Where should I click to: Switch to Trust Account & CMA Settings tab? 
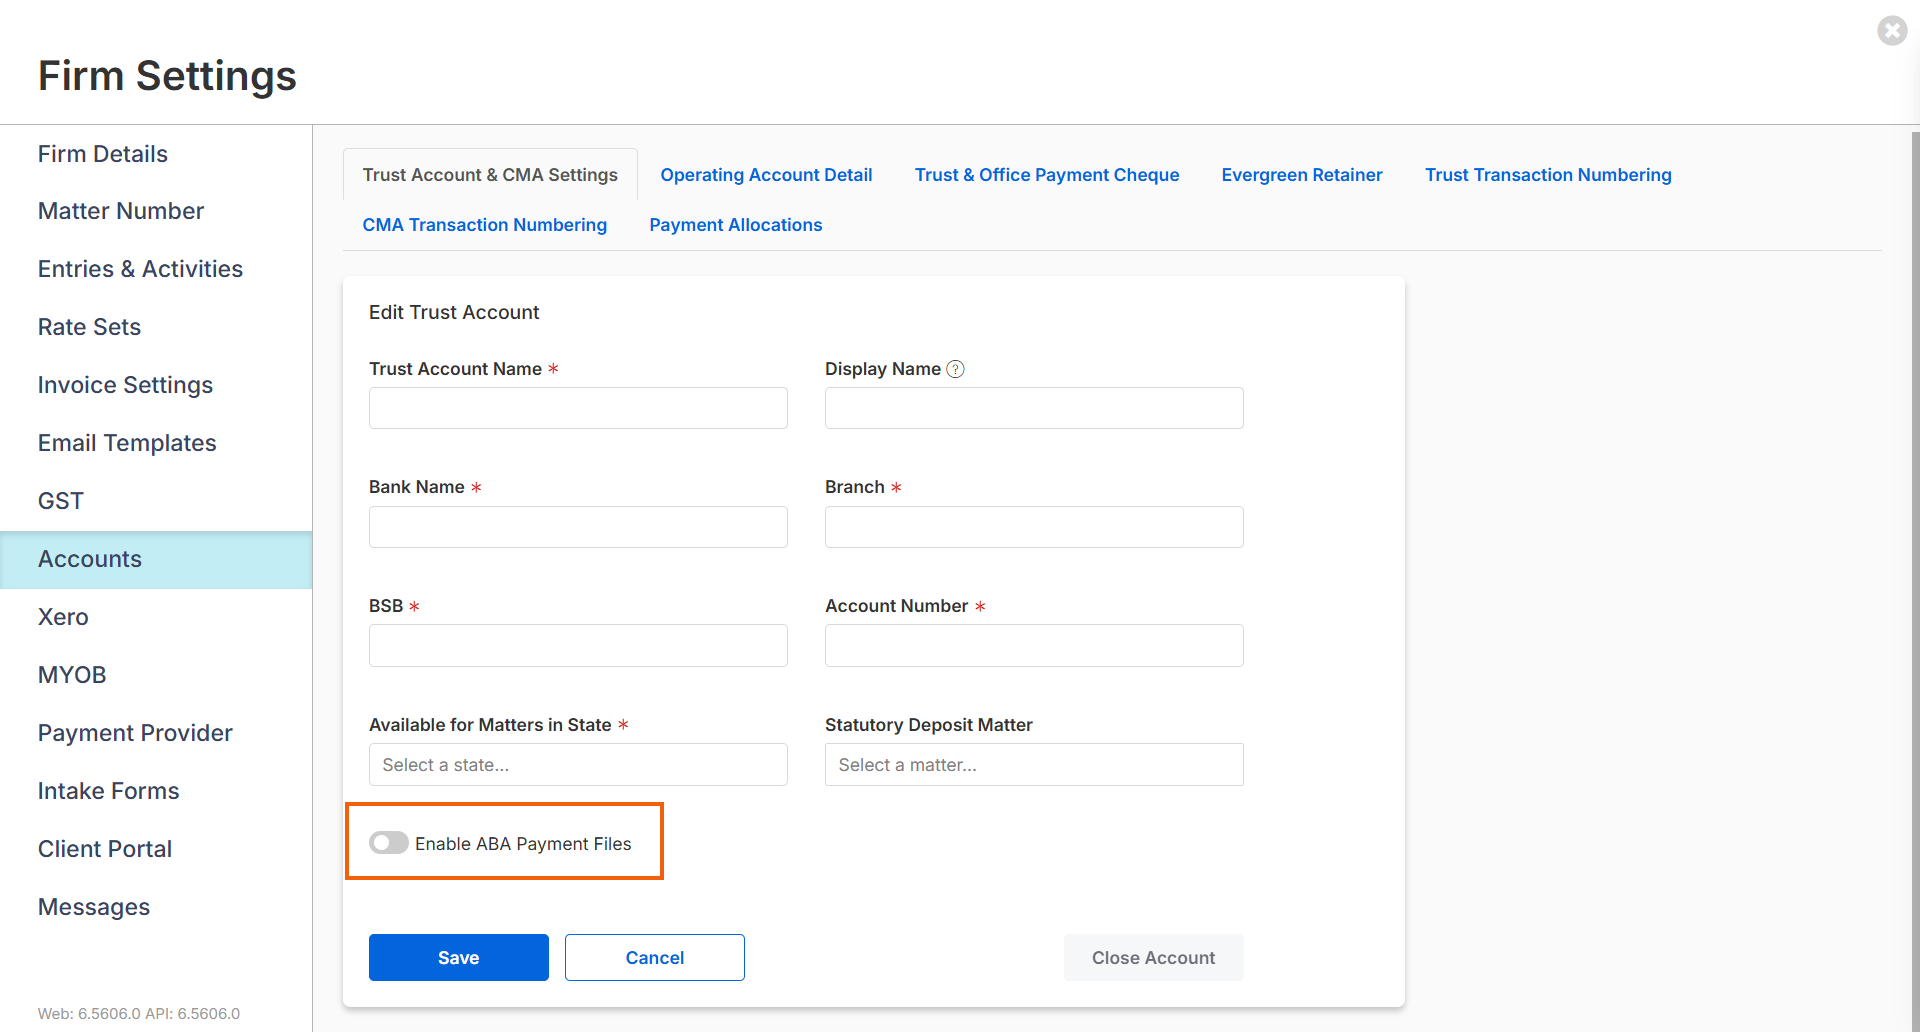click(x=490, y=175)
